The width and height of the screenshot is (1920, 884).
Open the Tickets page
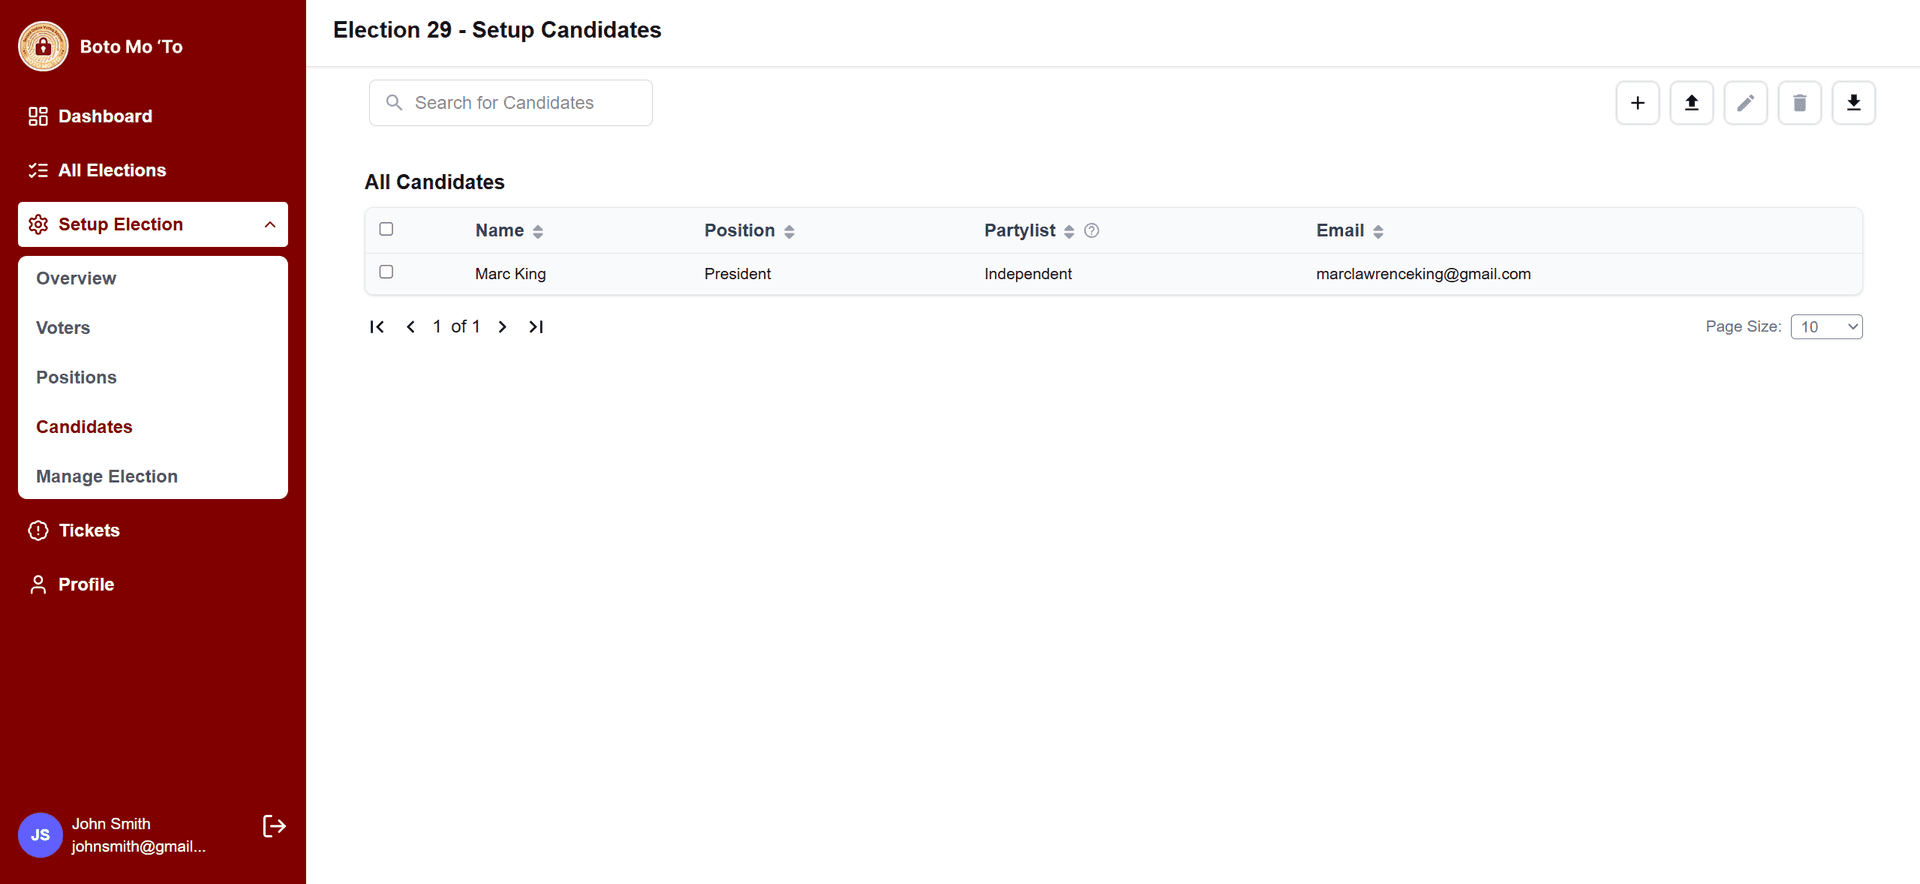click(x=89, y=531)
